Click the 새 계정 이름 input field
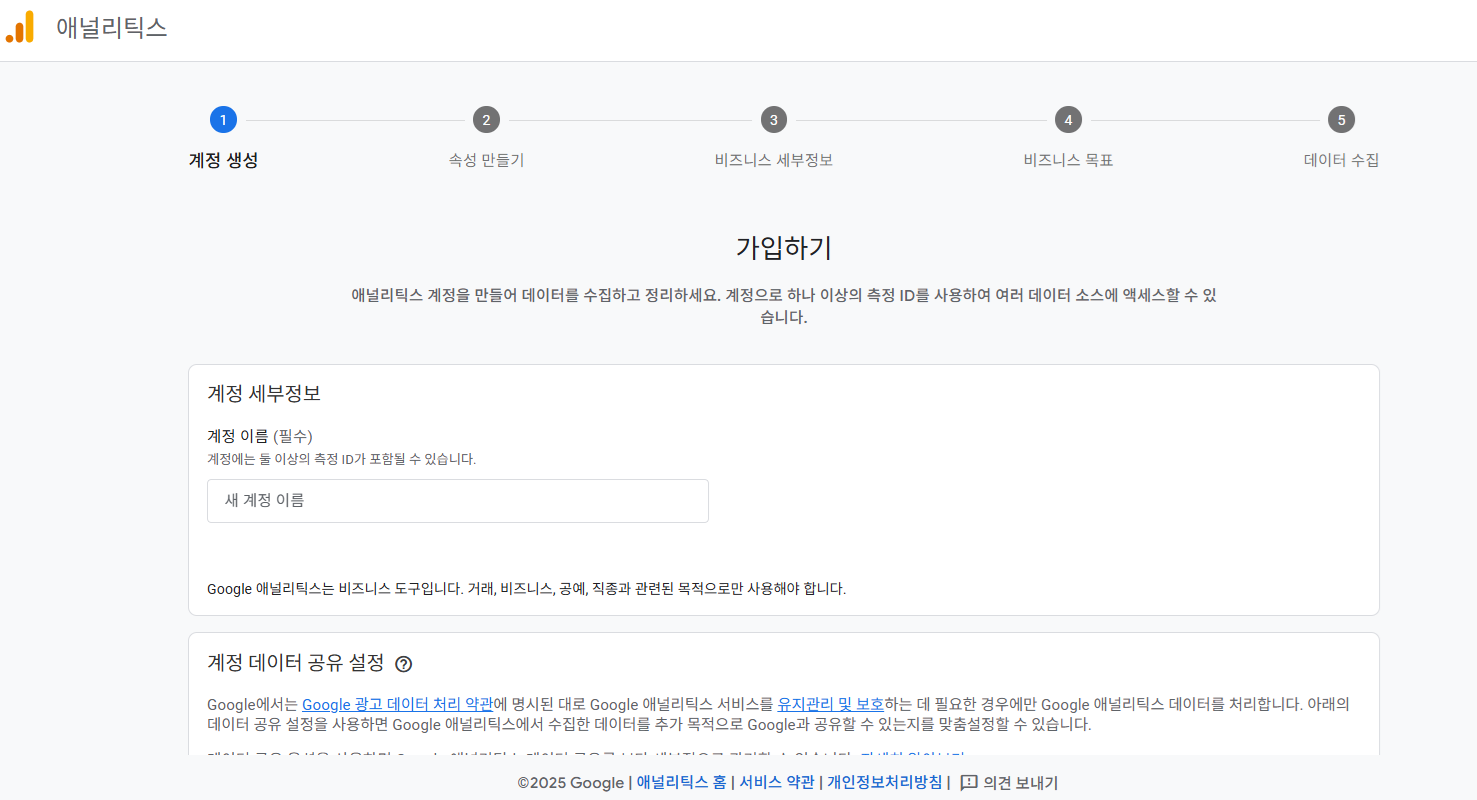 [457, 500]
